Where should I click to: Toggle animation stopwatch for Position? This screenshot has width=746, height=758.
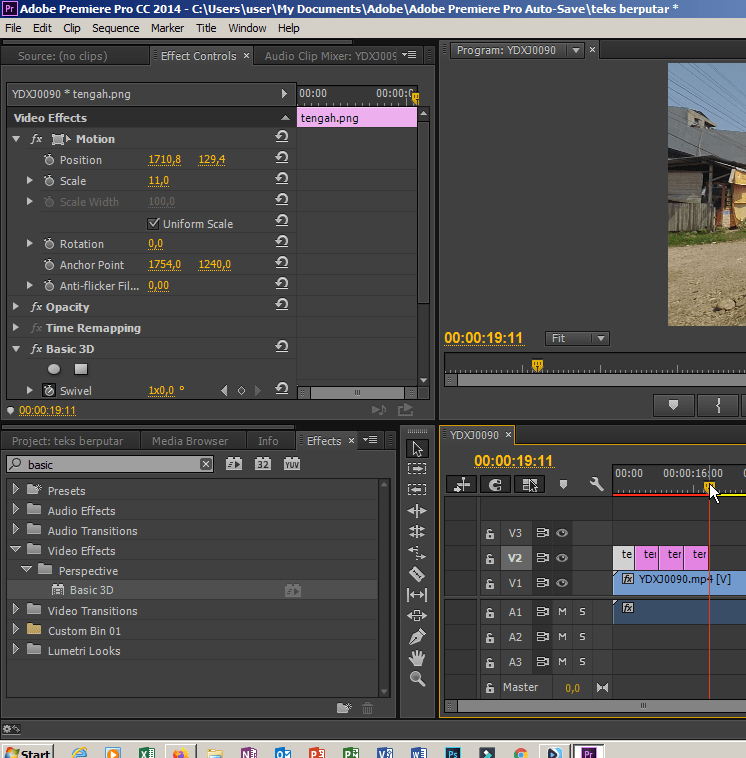tap(49, 160)
